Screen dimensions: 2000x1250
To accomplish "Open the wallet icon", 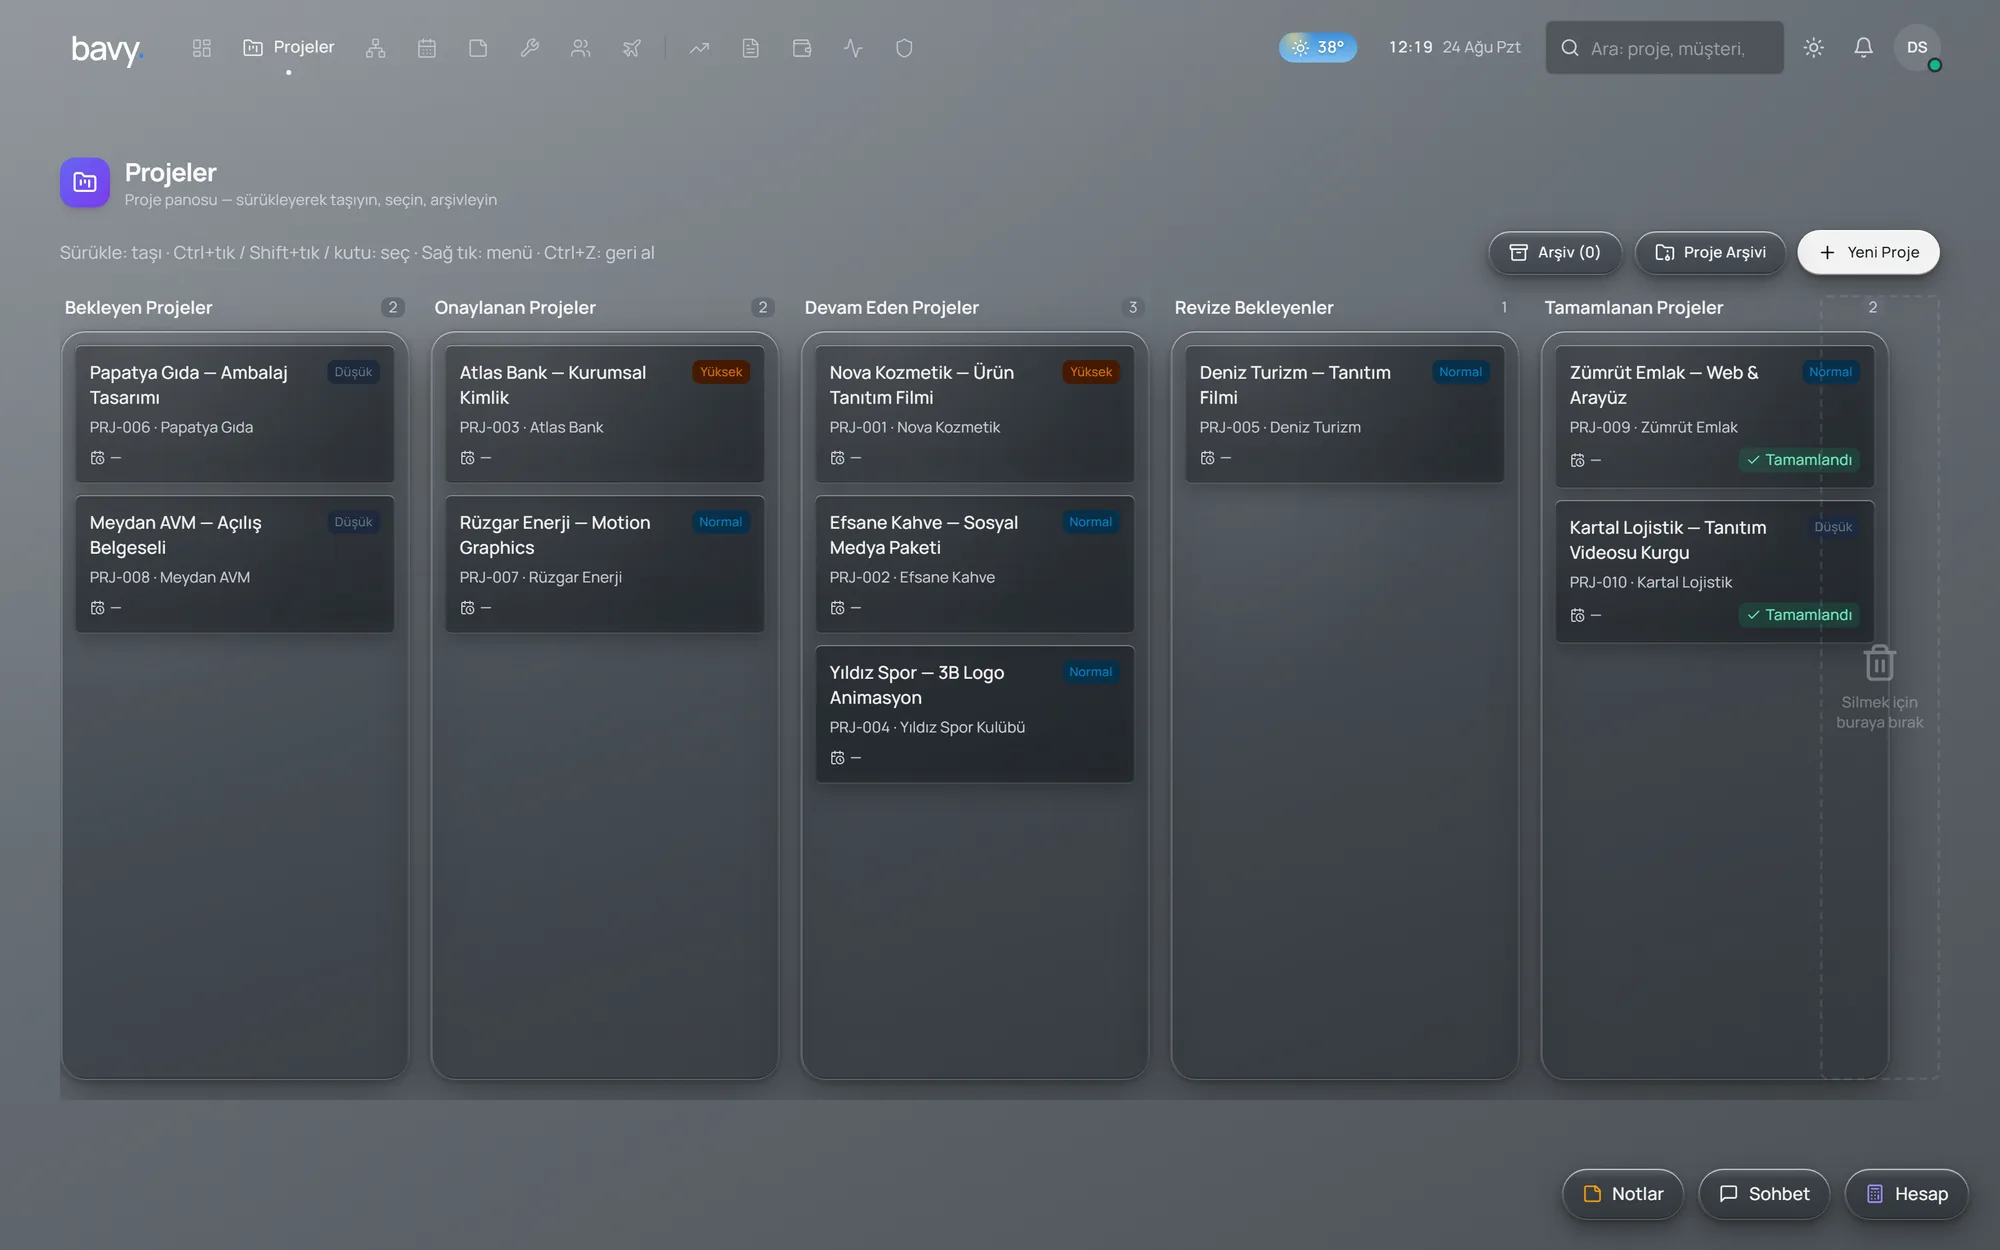I will click(x=802, y=48).
